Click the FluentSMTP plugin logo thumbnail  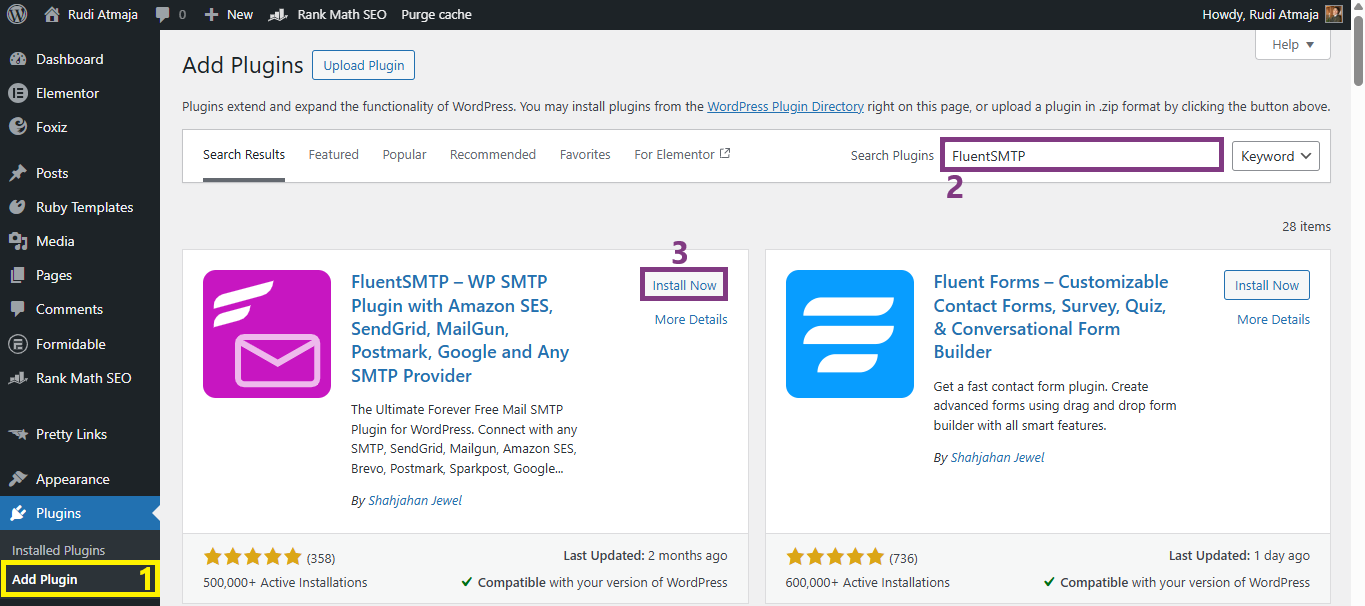[x=267, y=334]
